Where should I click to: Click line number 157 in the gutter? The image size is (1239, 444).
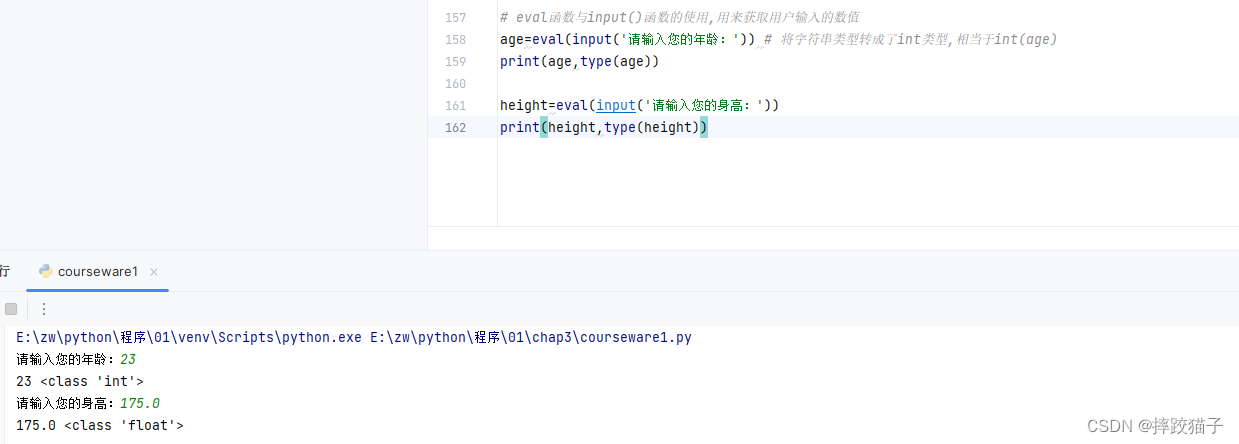(x=455, y=18)
